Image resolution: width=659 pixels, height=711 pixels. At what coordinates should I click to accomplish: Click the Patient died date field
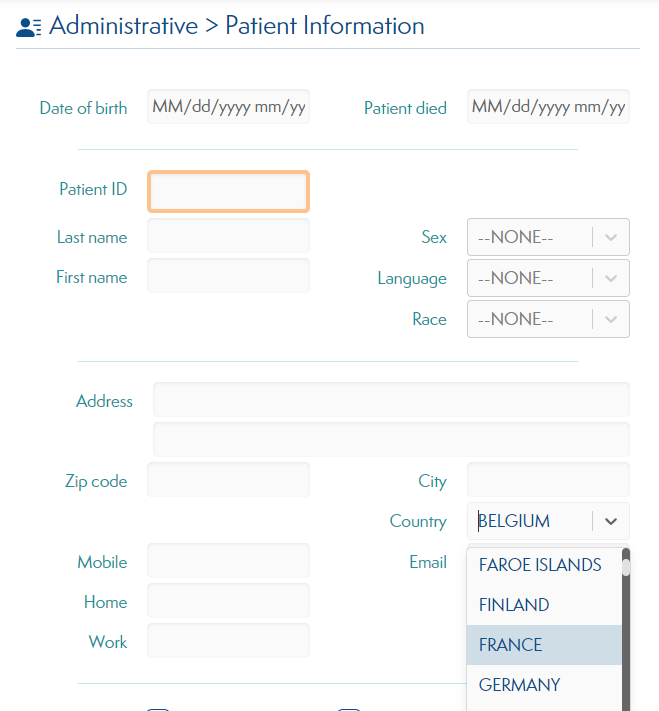[x=548, y=107]
